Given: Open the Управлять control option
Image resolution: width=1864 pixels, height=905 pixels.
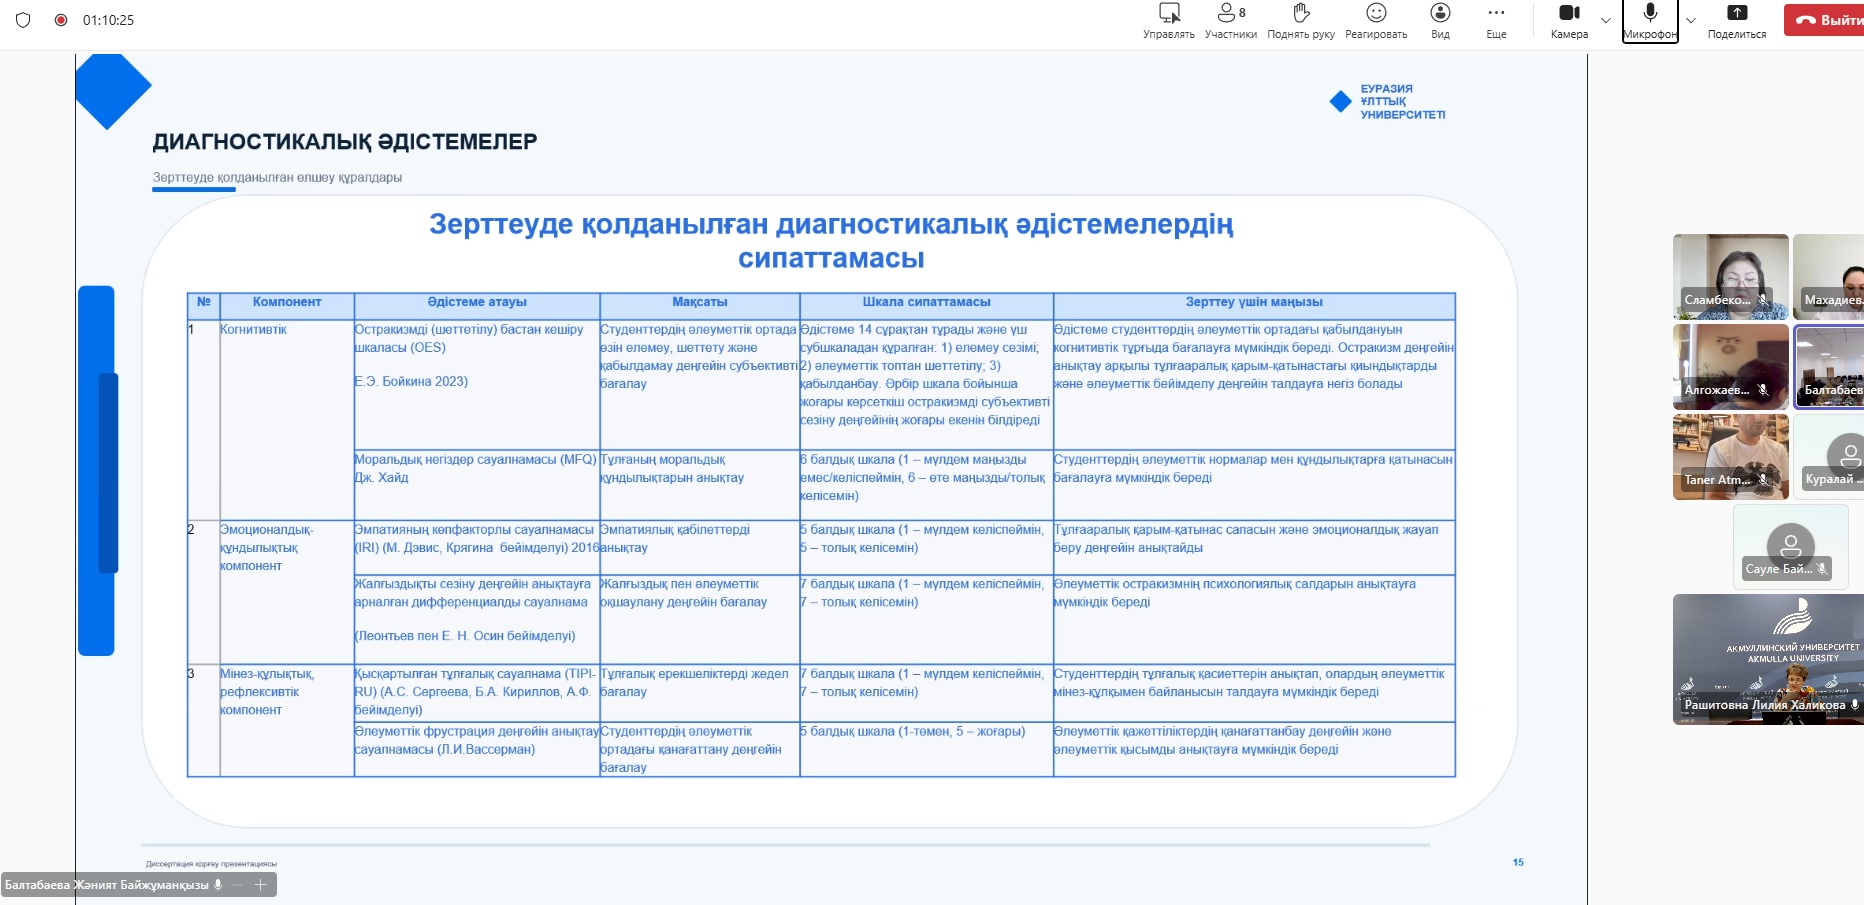Looking at the screenshot, I should [x=1169, y=21].
